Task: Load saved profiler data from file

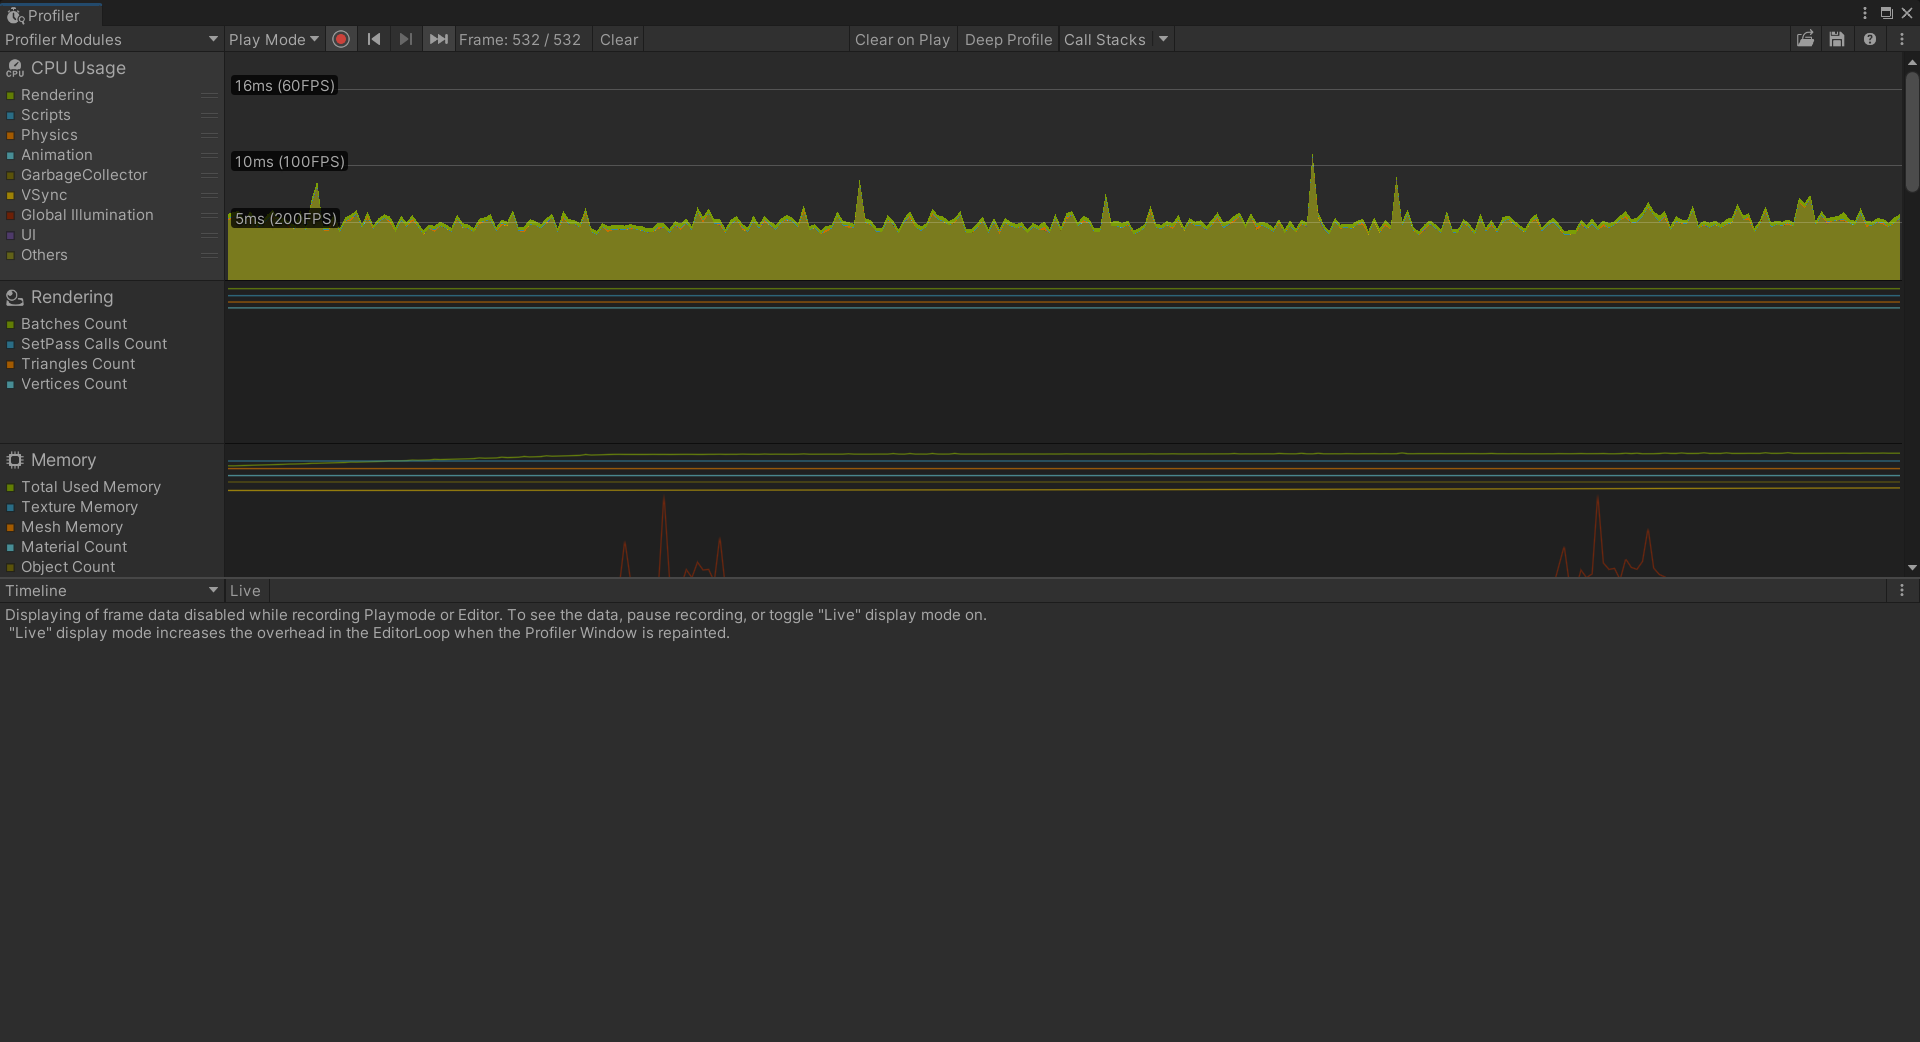Action: (1806, 39)
